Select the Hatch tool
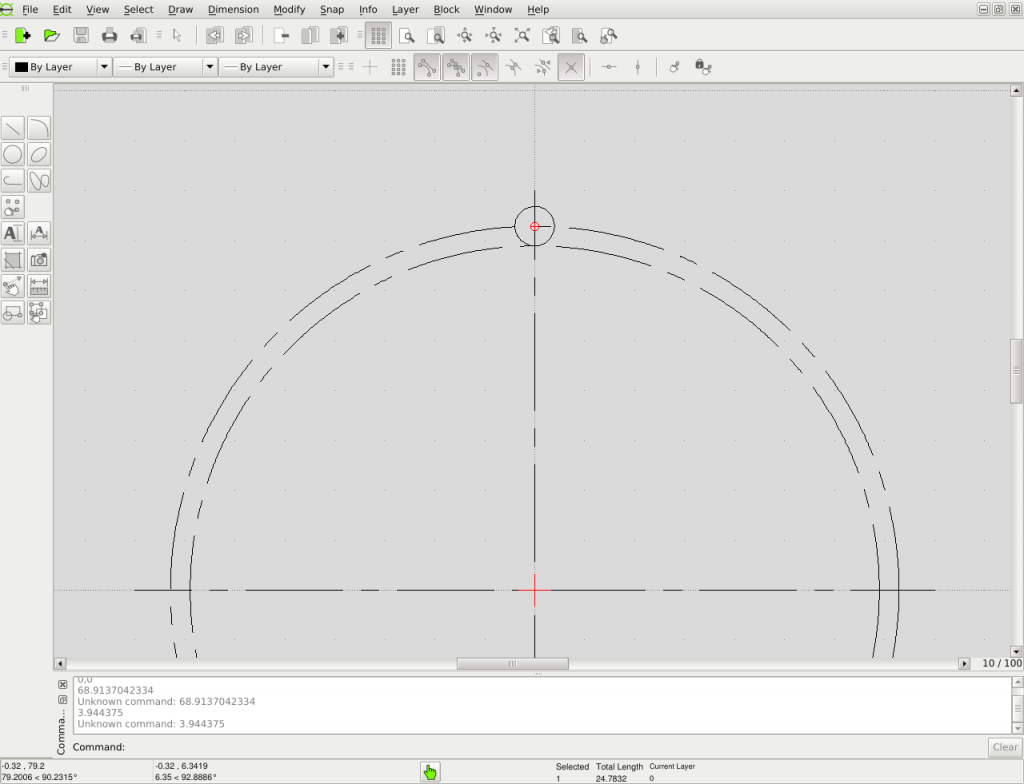Viewport: 1024px width, 784px height. tap(13, 260)
